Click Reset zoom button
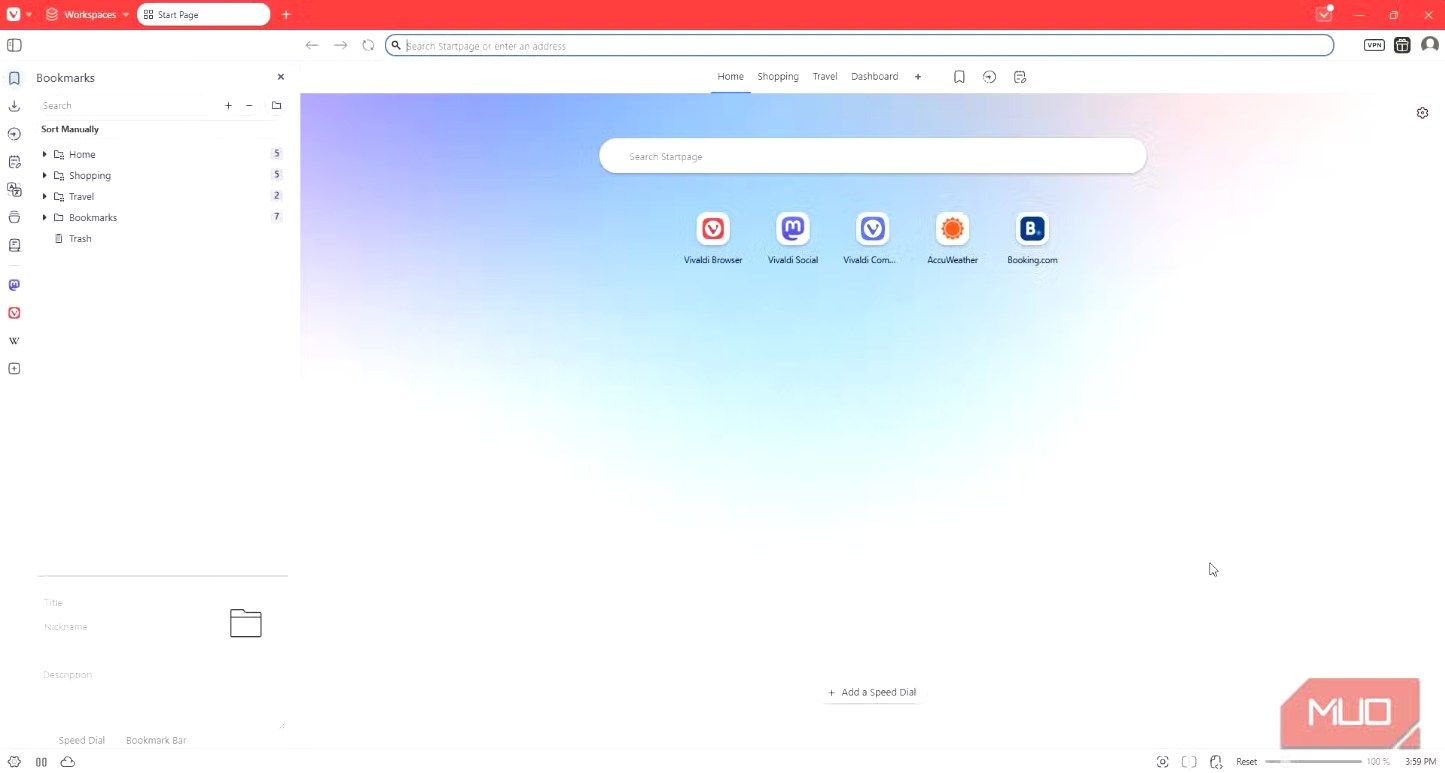Viewport: 1445px width, 773px height. (1246, 762)
